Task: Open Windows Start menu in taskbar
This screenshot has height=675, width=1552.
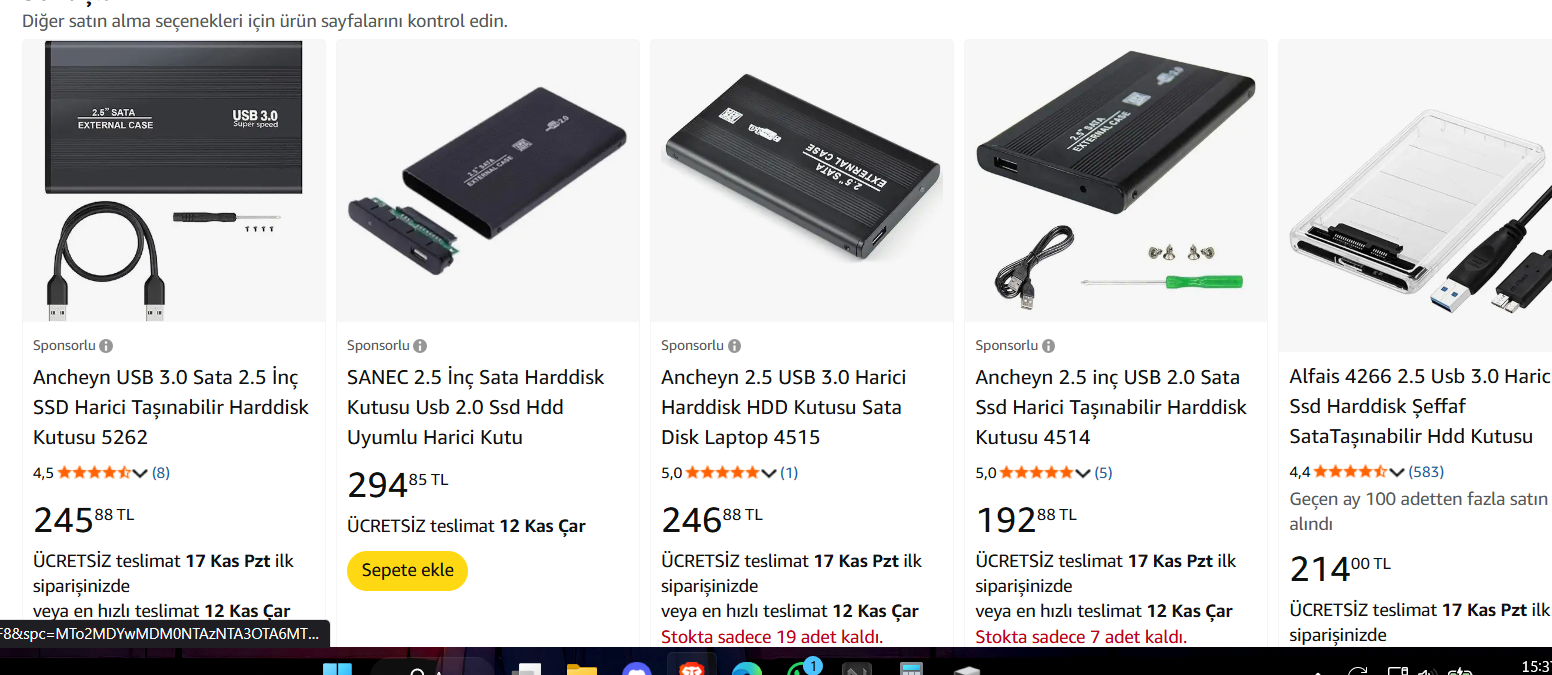Action: tap(337, 668)
